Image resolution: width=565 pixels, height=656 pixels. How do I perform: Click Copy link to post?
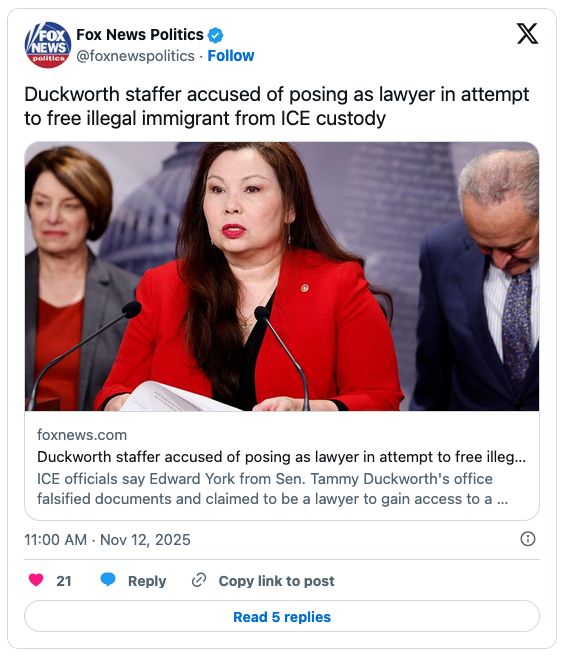click(276, 581)
